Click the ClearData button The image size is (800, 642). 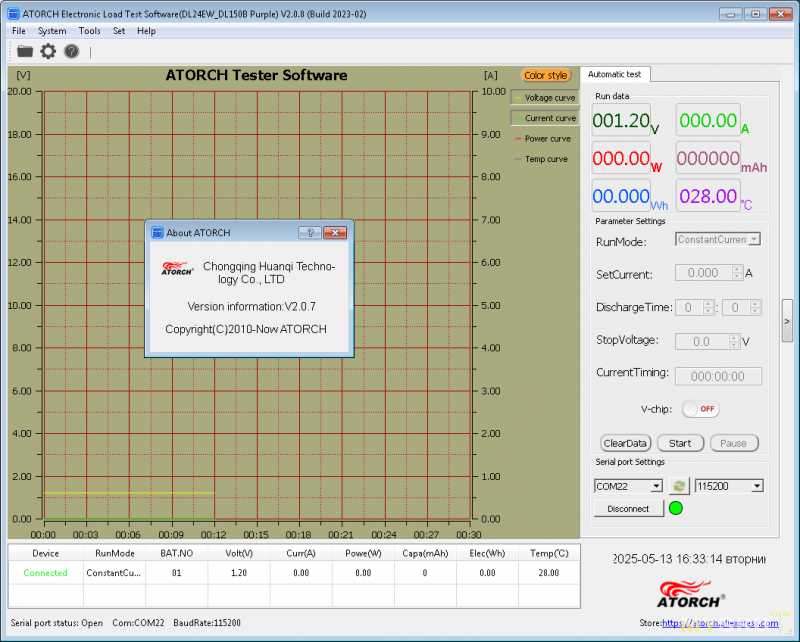pos(625,443)
